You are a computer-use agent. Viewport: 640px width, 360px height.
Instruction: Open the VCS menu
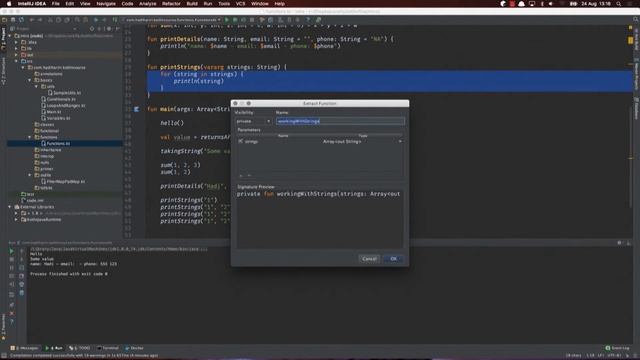pyautogui.click(x=240, y=4)
